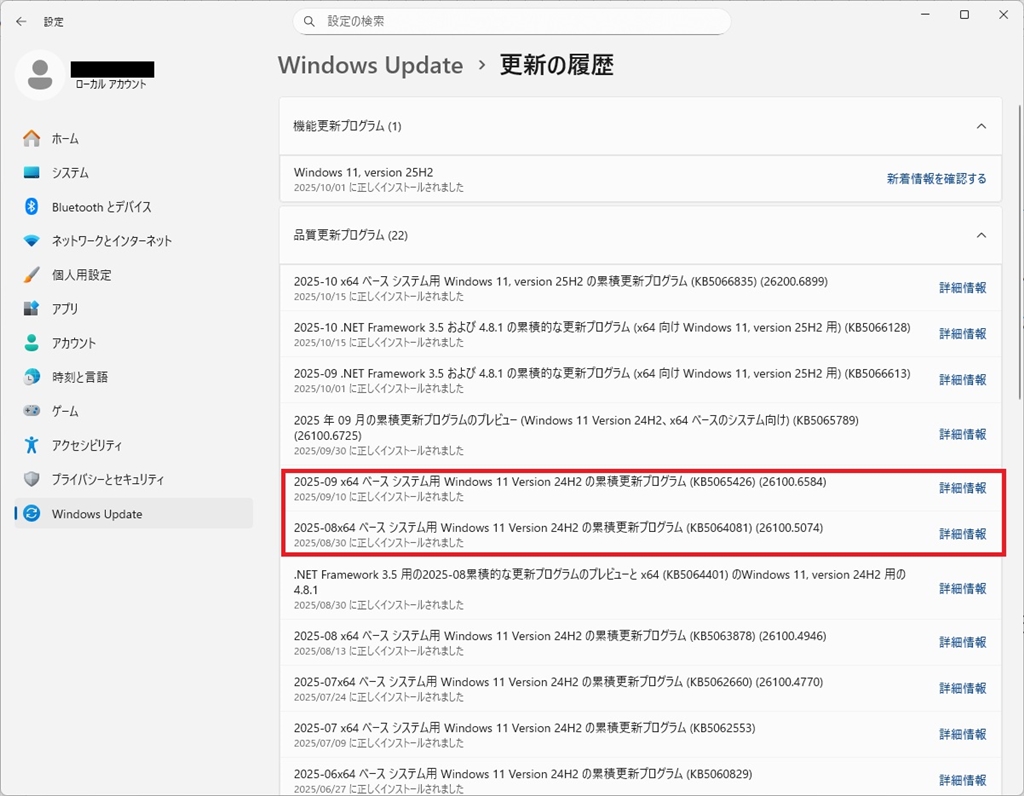Click the 設定の検索 search field
This screenshot has width=1024, height=796.
[512, 22]
